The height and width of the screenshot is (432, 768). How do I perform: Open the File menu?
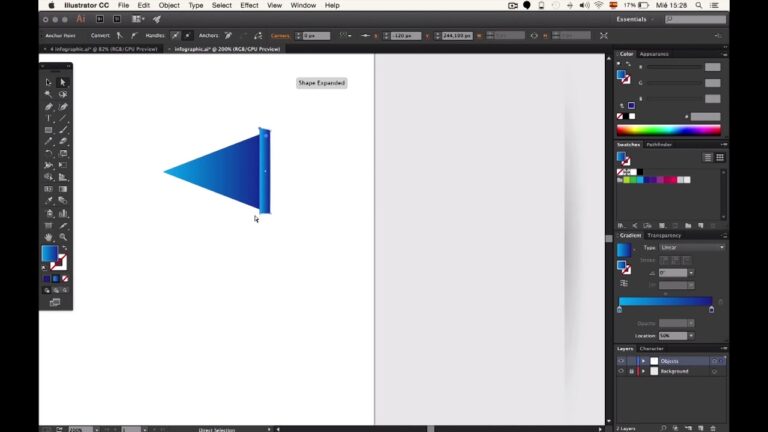pyautogui.click(x=123, y=5)
